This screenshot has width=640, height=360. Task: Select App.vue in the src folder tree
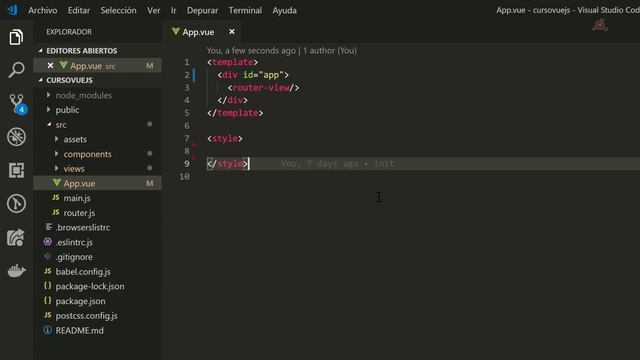[x=97, y=183]
